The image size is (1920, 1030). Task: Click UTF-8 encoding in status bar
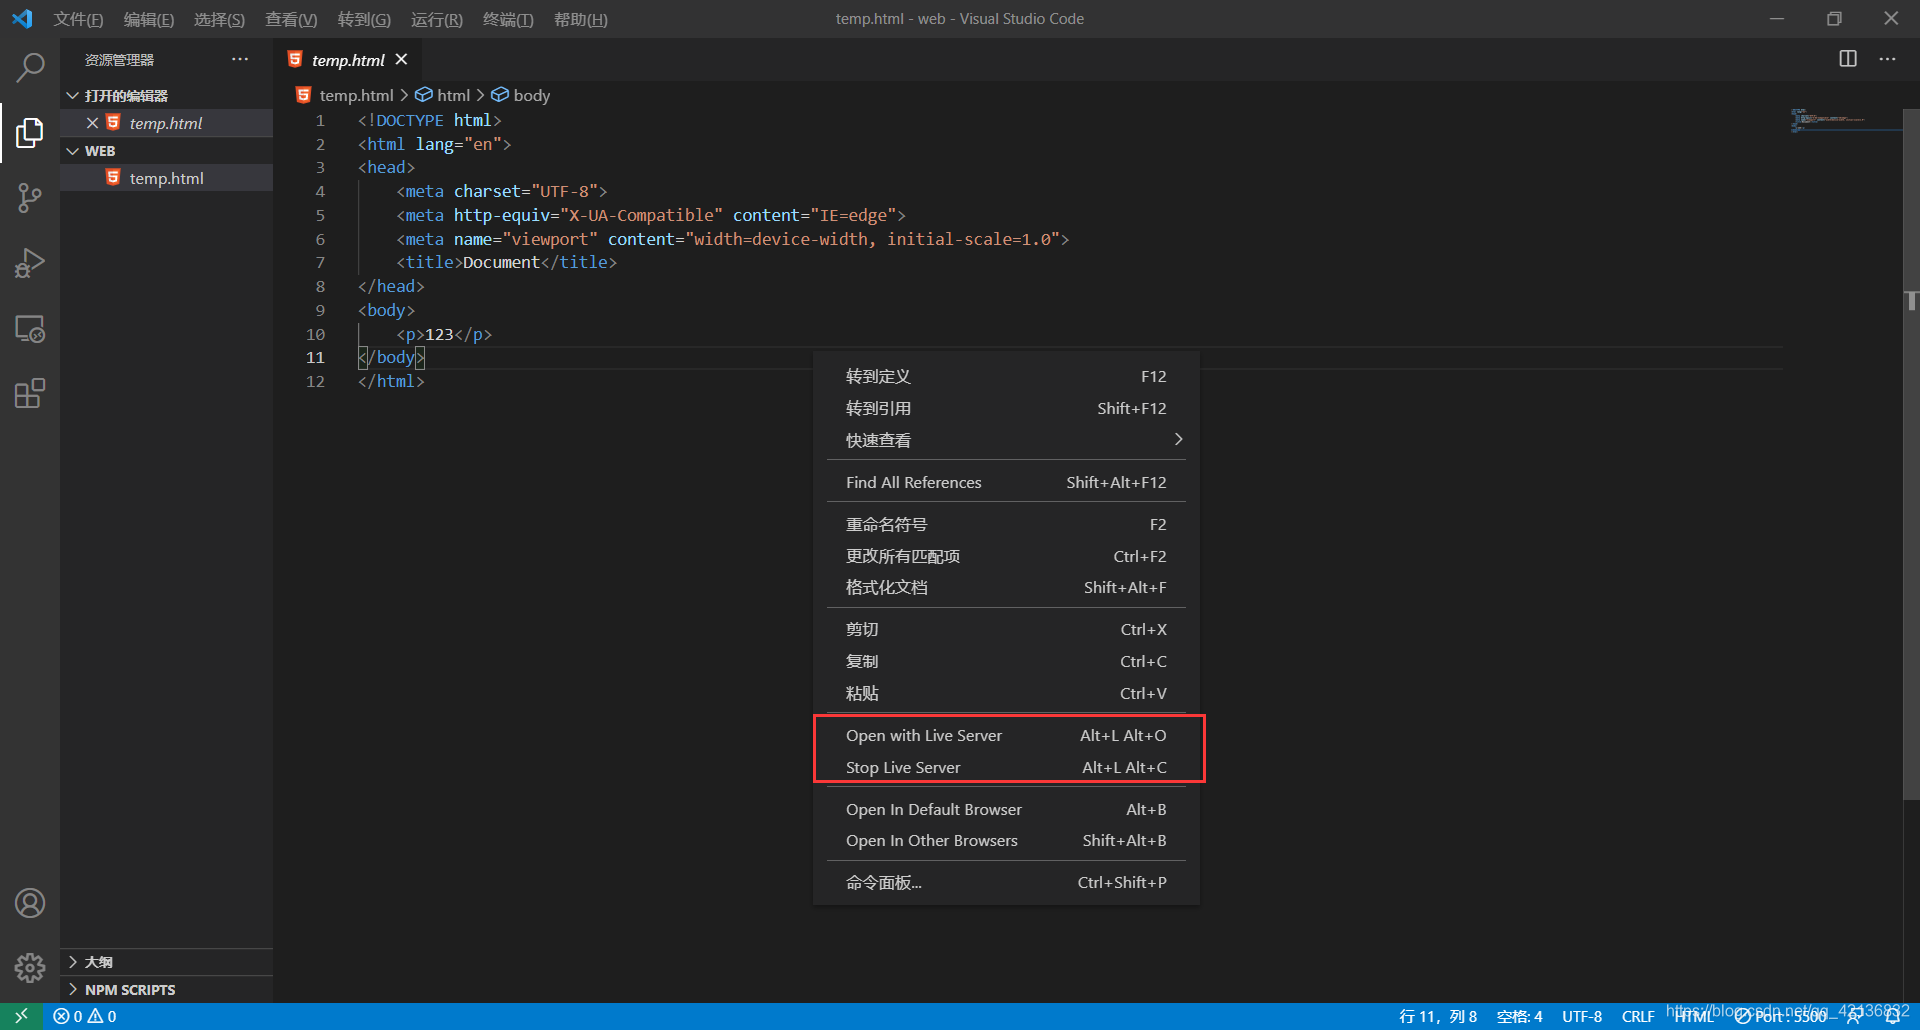click(x=1582, y=1016)
